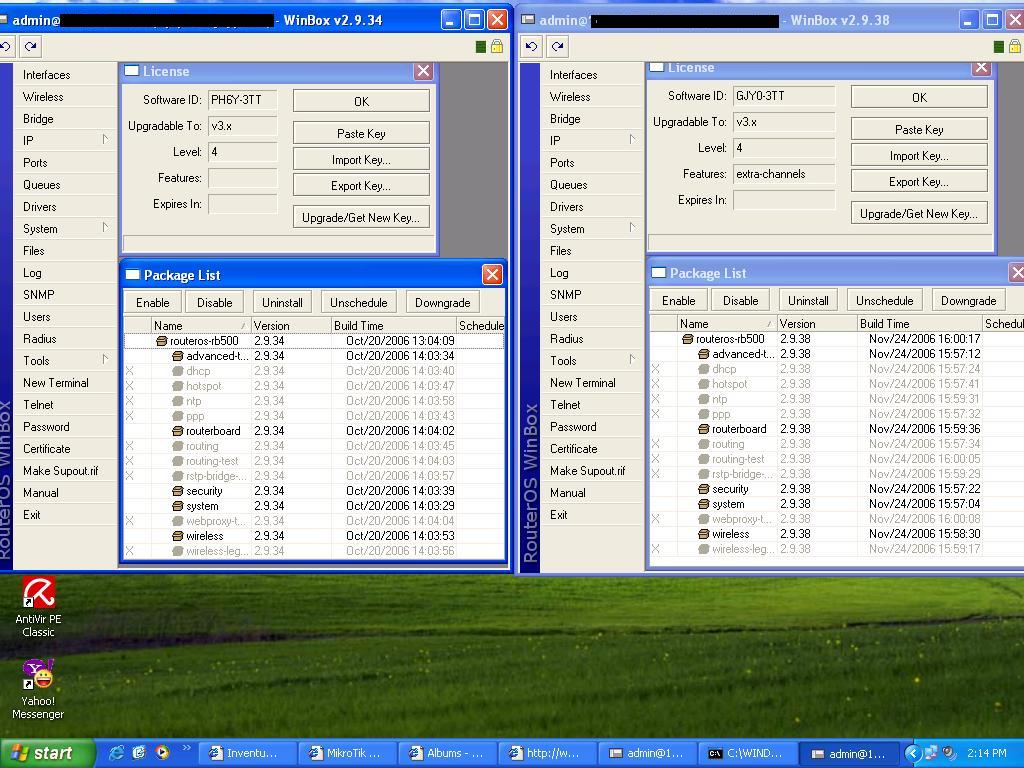Select Make Supout.rif in left WinBox
This screenshot has height=768, width=1024.
tap(65, 471)
